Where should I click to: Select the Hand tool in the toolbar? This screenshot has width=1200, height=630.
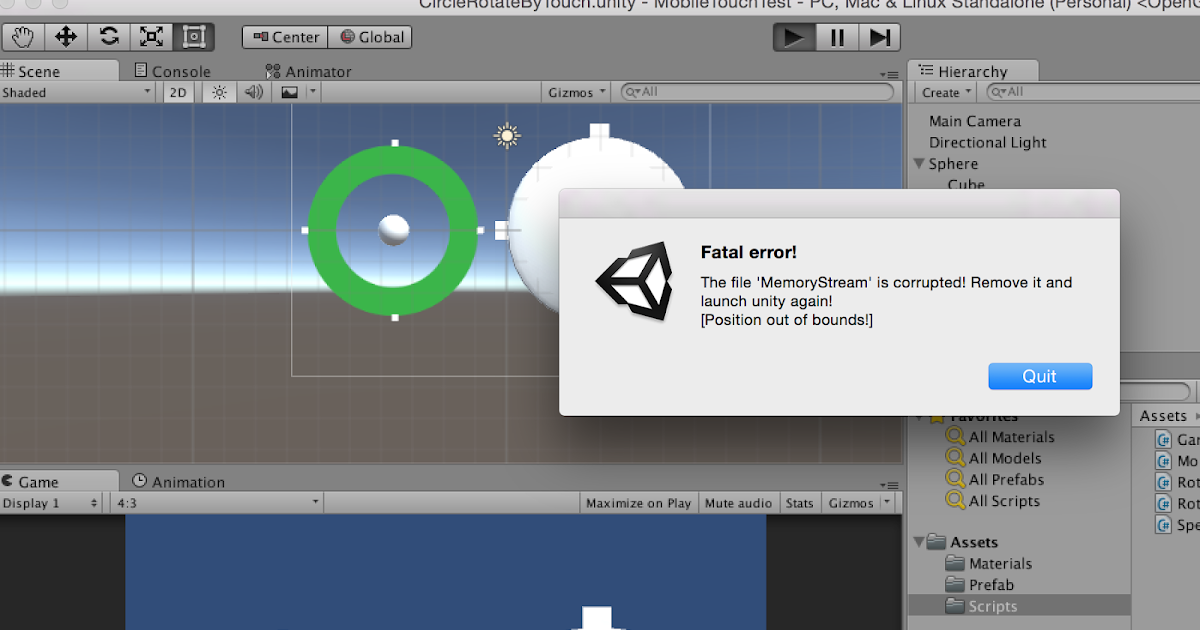click(22, 36)
